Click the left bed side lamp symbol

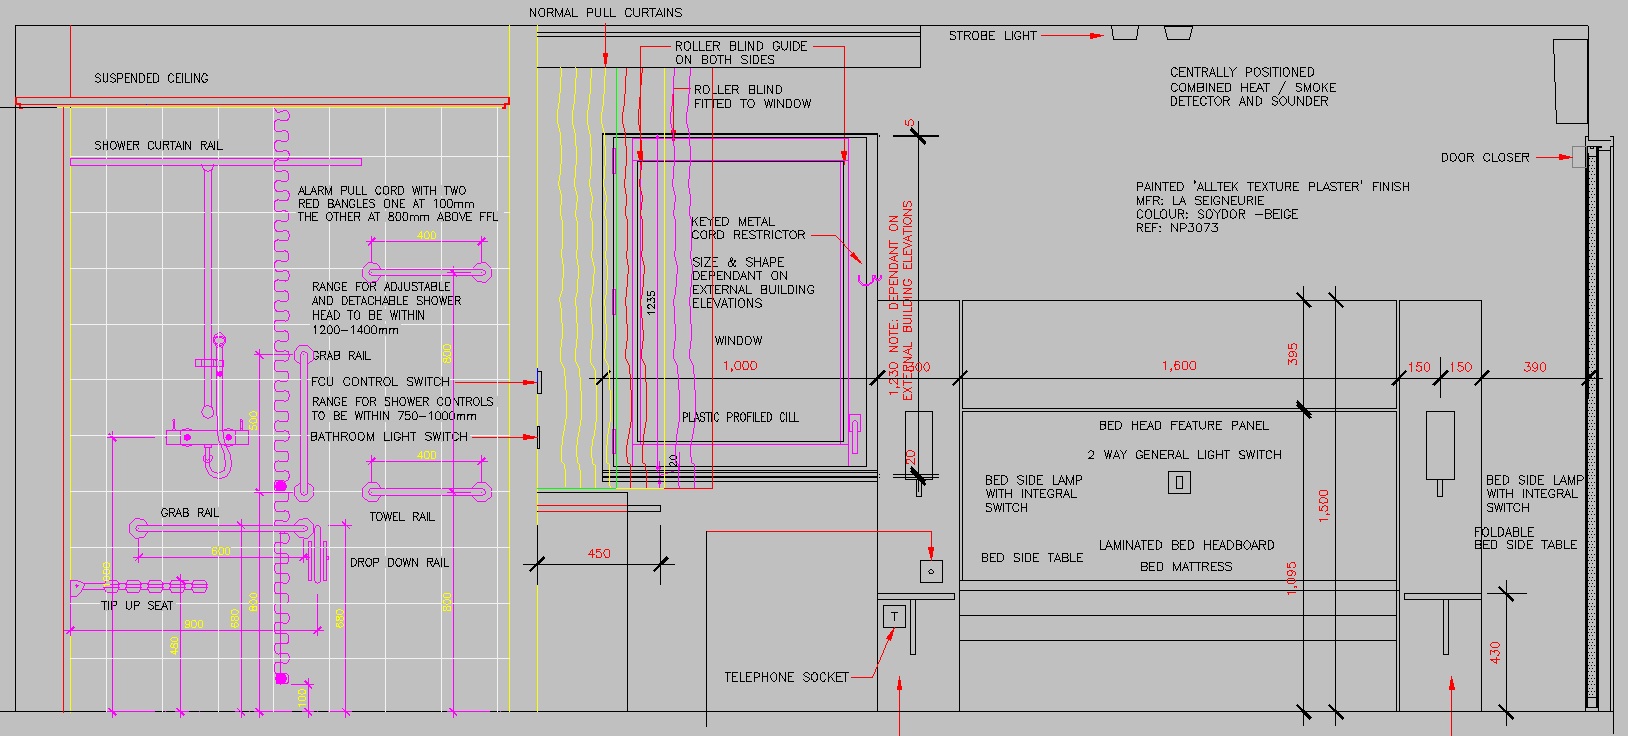[918, 451]
